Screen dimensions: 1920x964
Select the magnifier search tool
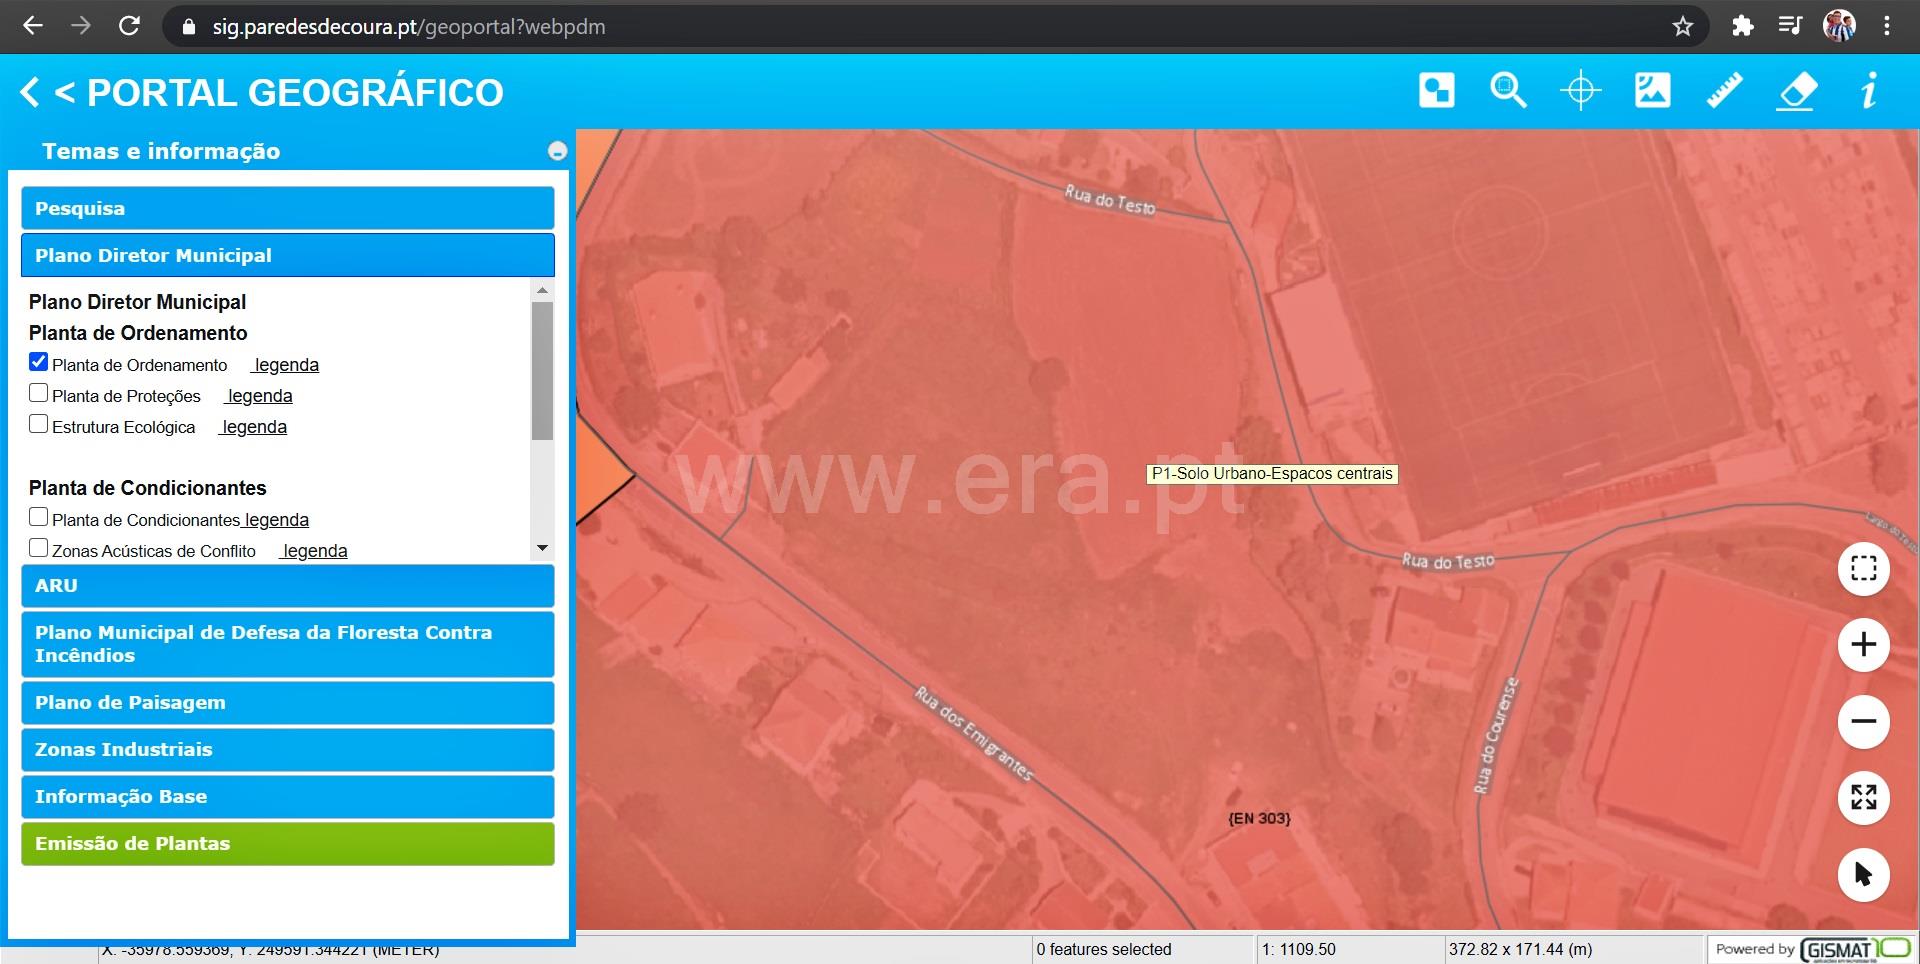point(1508,91)
